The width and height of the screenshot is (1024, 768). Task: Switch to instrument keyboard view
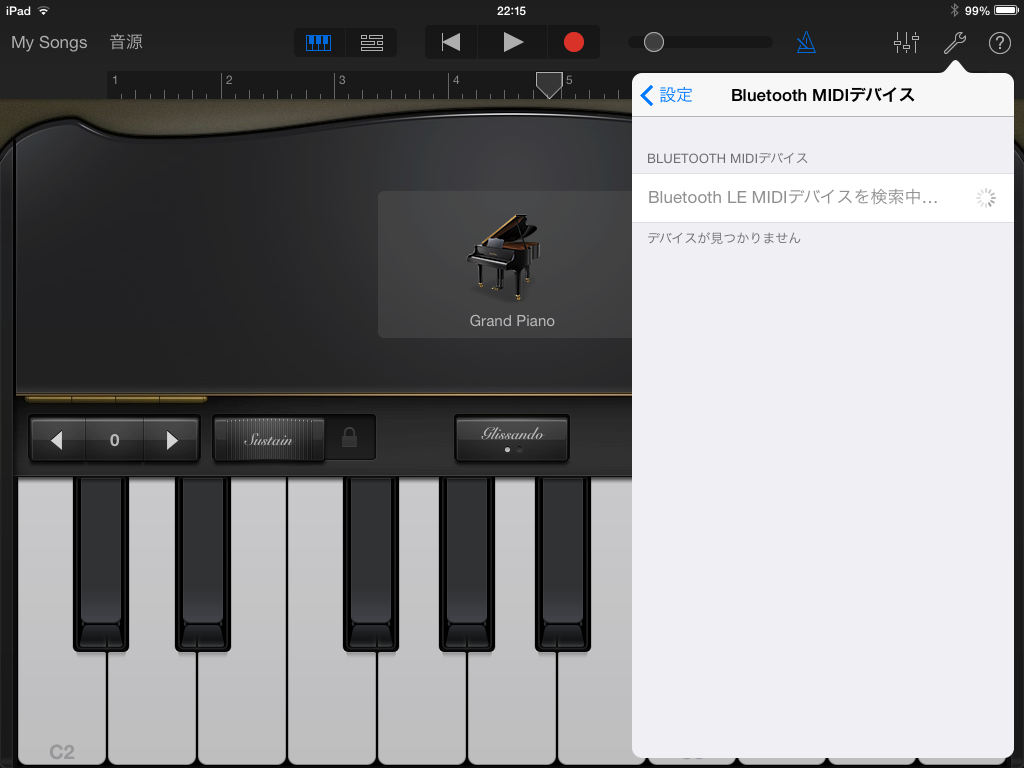click(x=319, y=43)
